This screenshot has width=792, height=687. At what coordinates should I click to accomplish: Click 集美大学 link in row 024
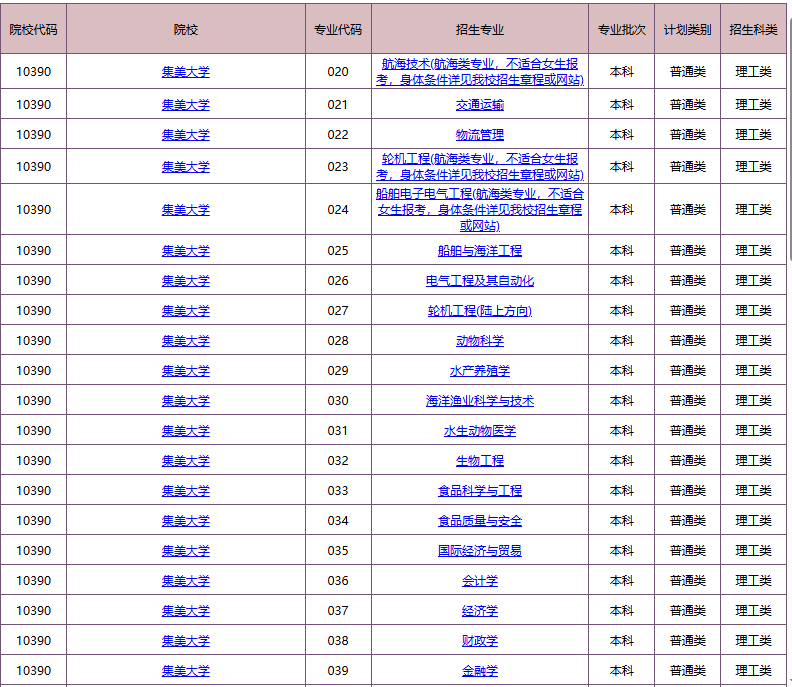tap(185, 210)
